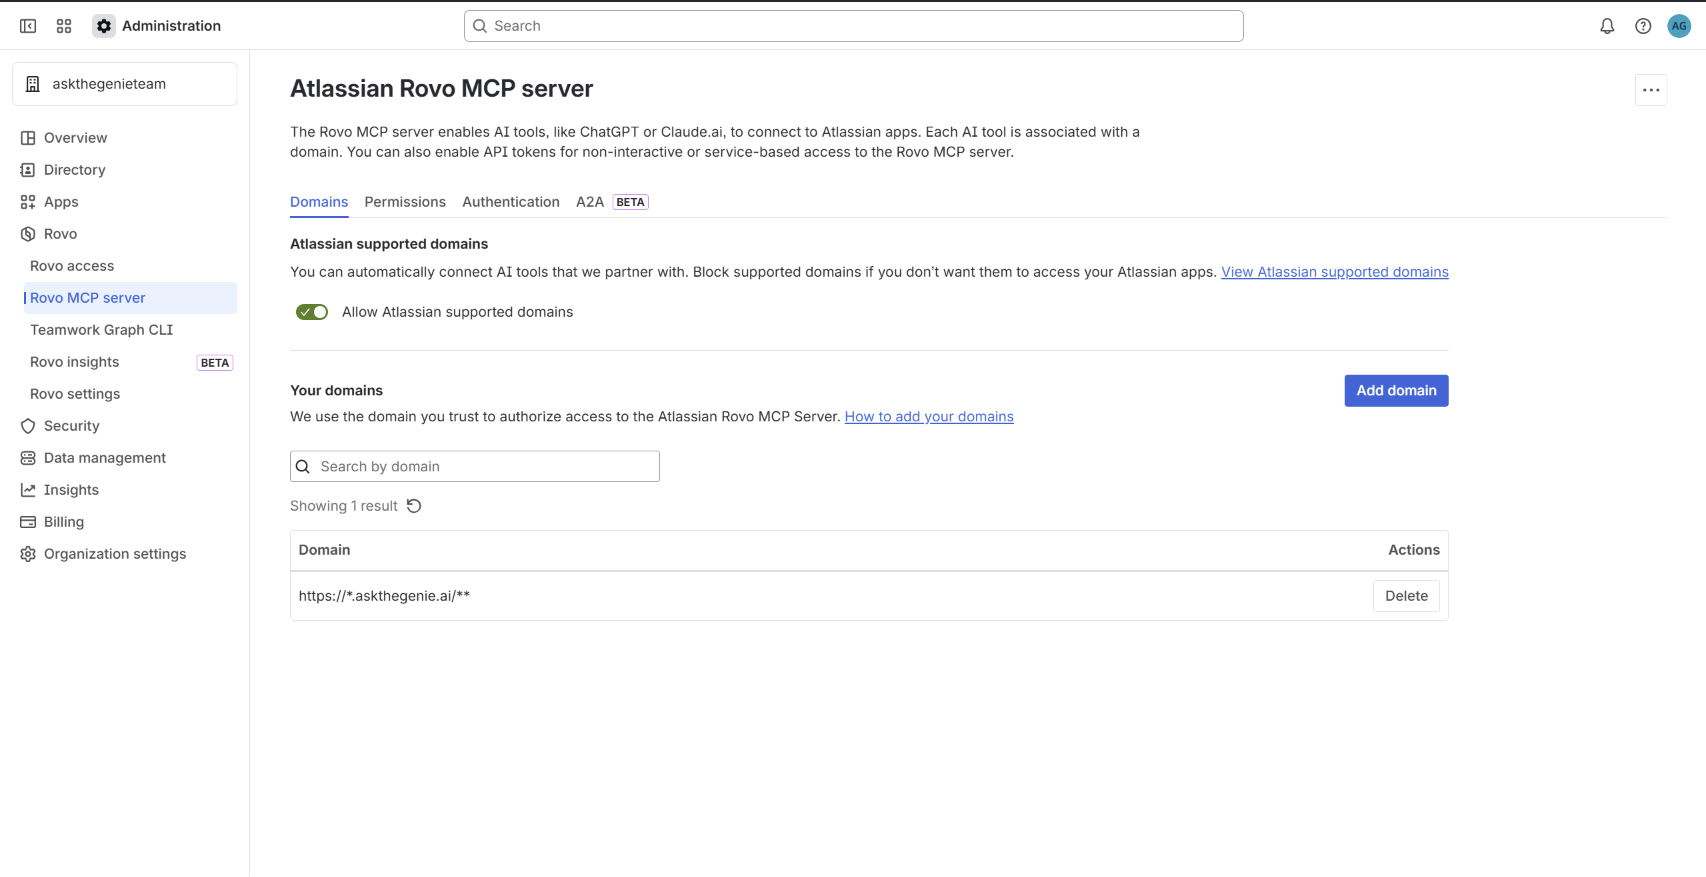This screenshot has height=877, width=1706.
Task: Click the Apps sidebar icon
Action: click(28, 202)
